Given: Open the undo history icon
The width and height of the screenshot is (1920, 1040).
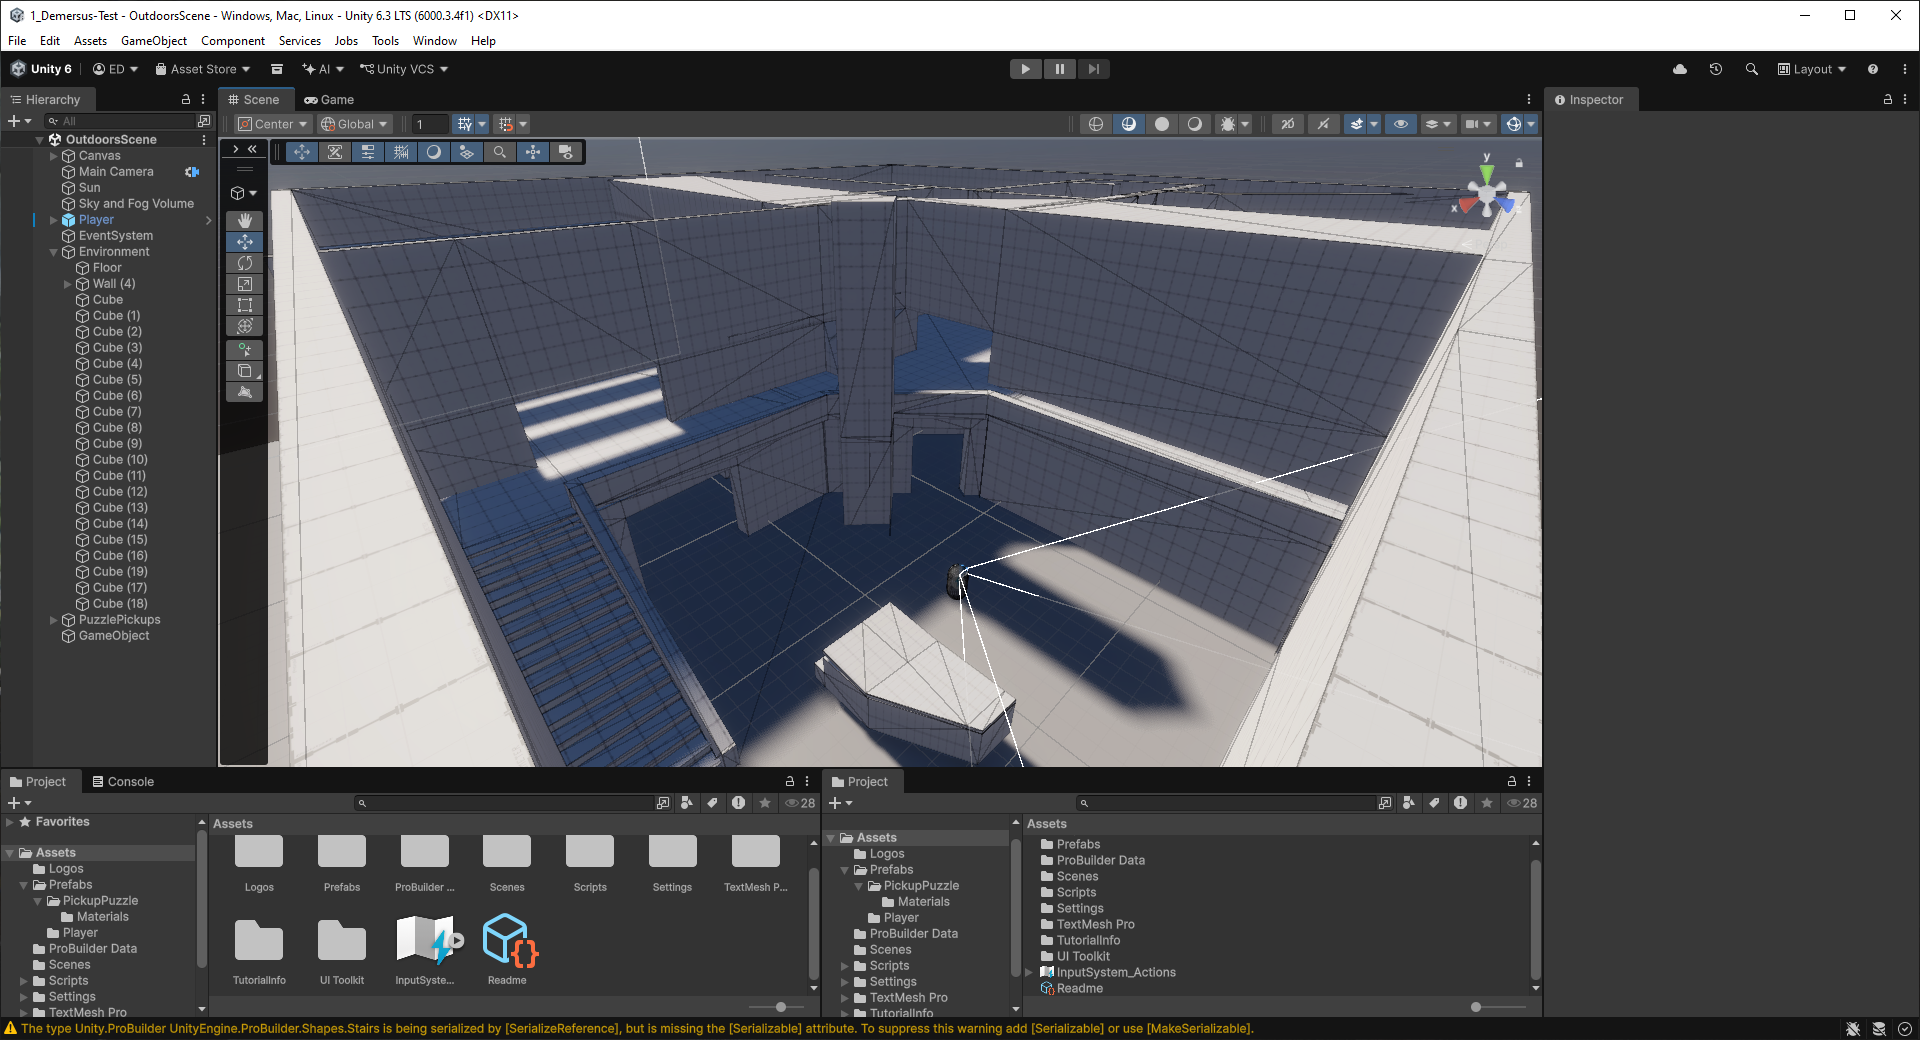Looking at the screenshot, I should [1717, 68].
